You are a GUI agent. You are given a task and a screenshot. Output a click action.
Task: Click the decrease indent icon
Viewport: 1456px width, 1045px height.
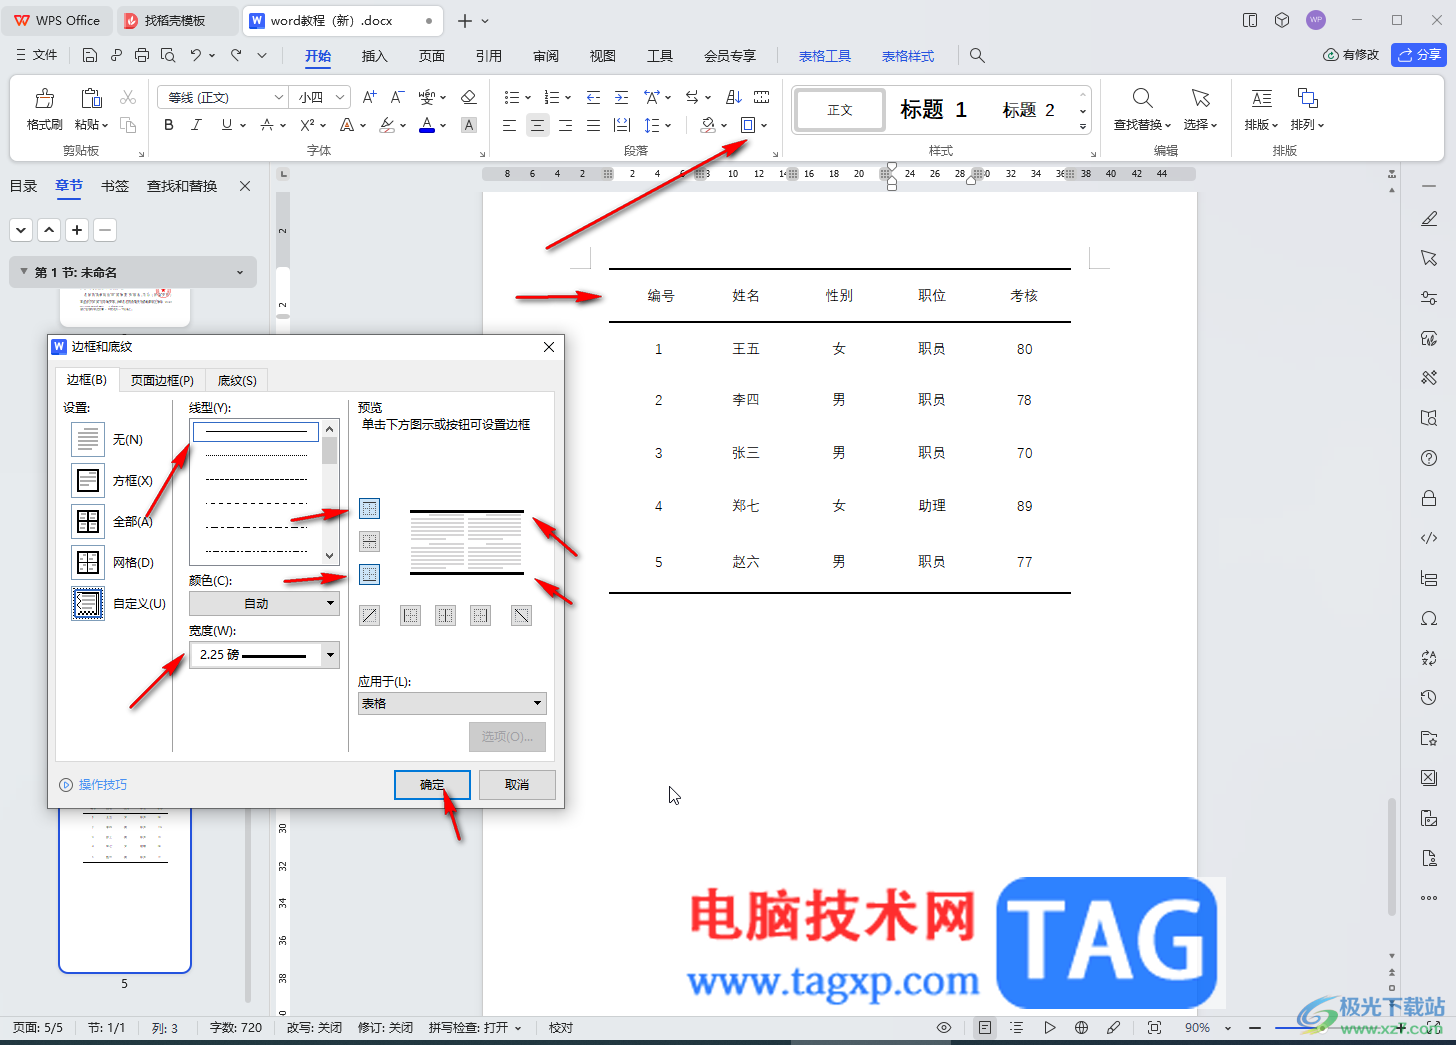(593, 97)
